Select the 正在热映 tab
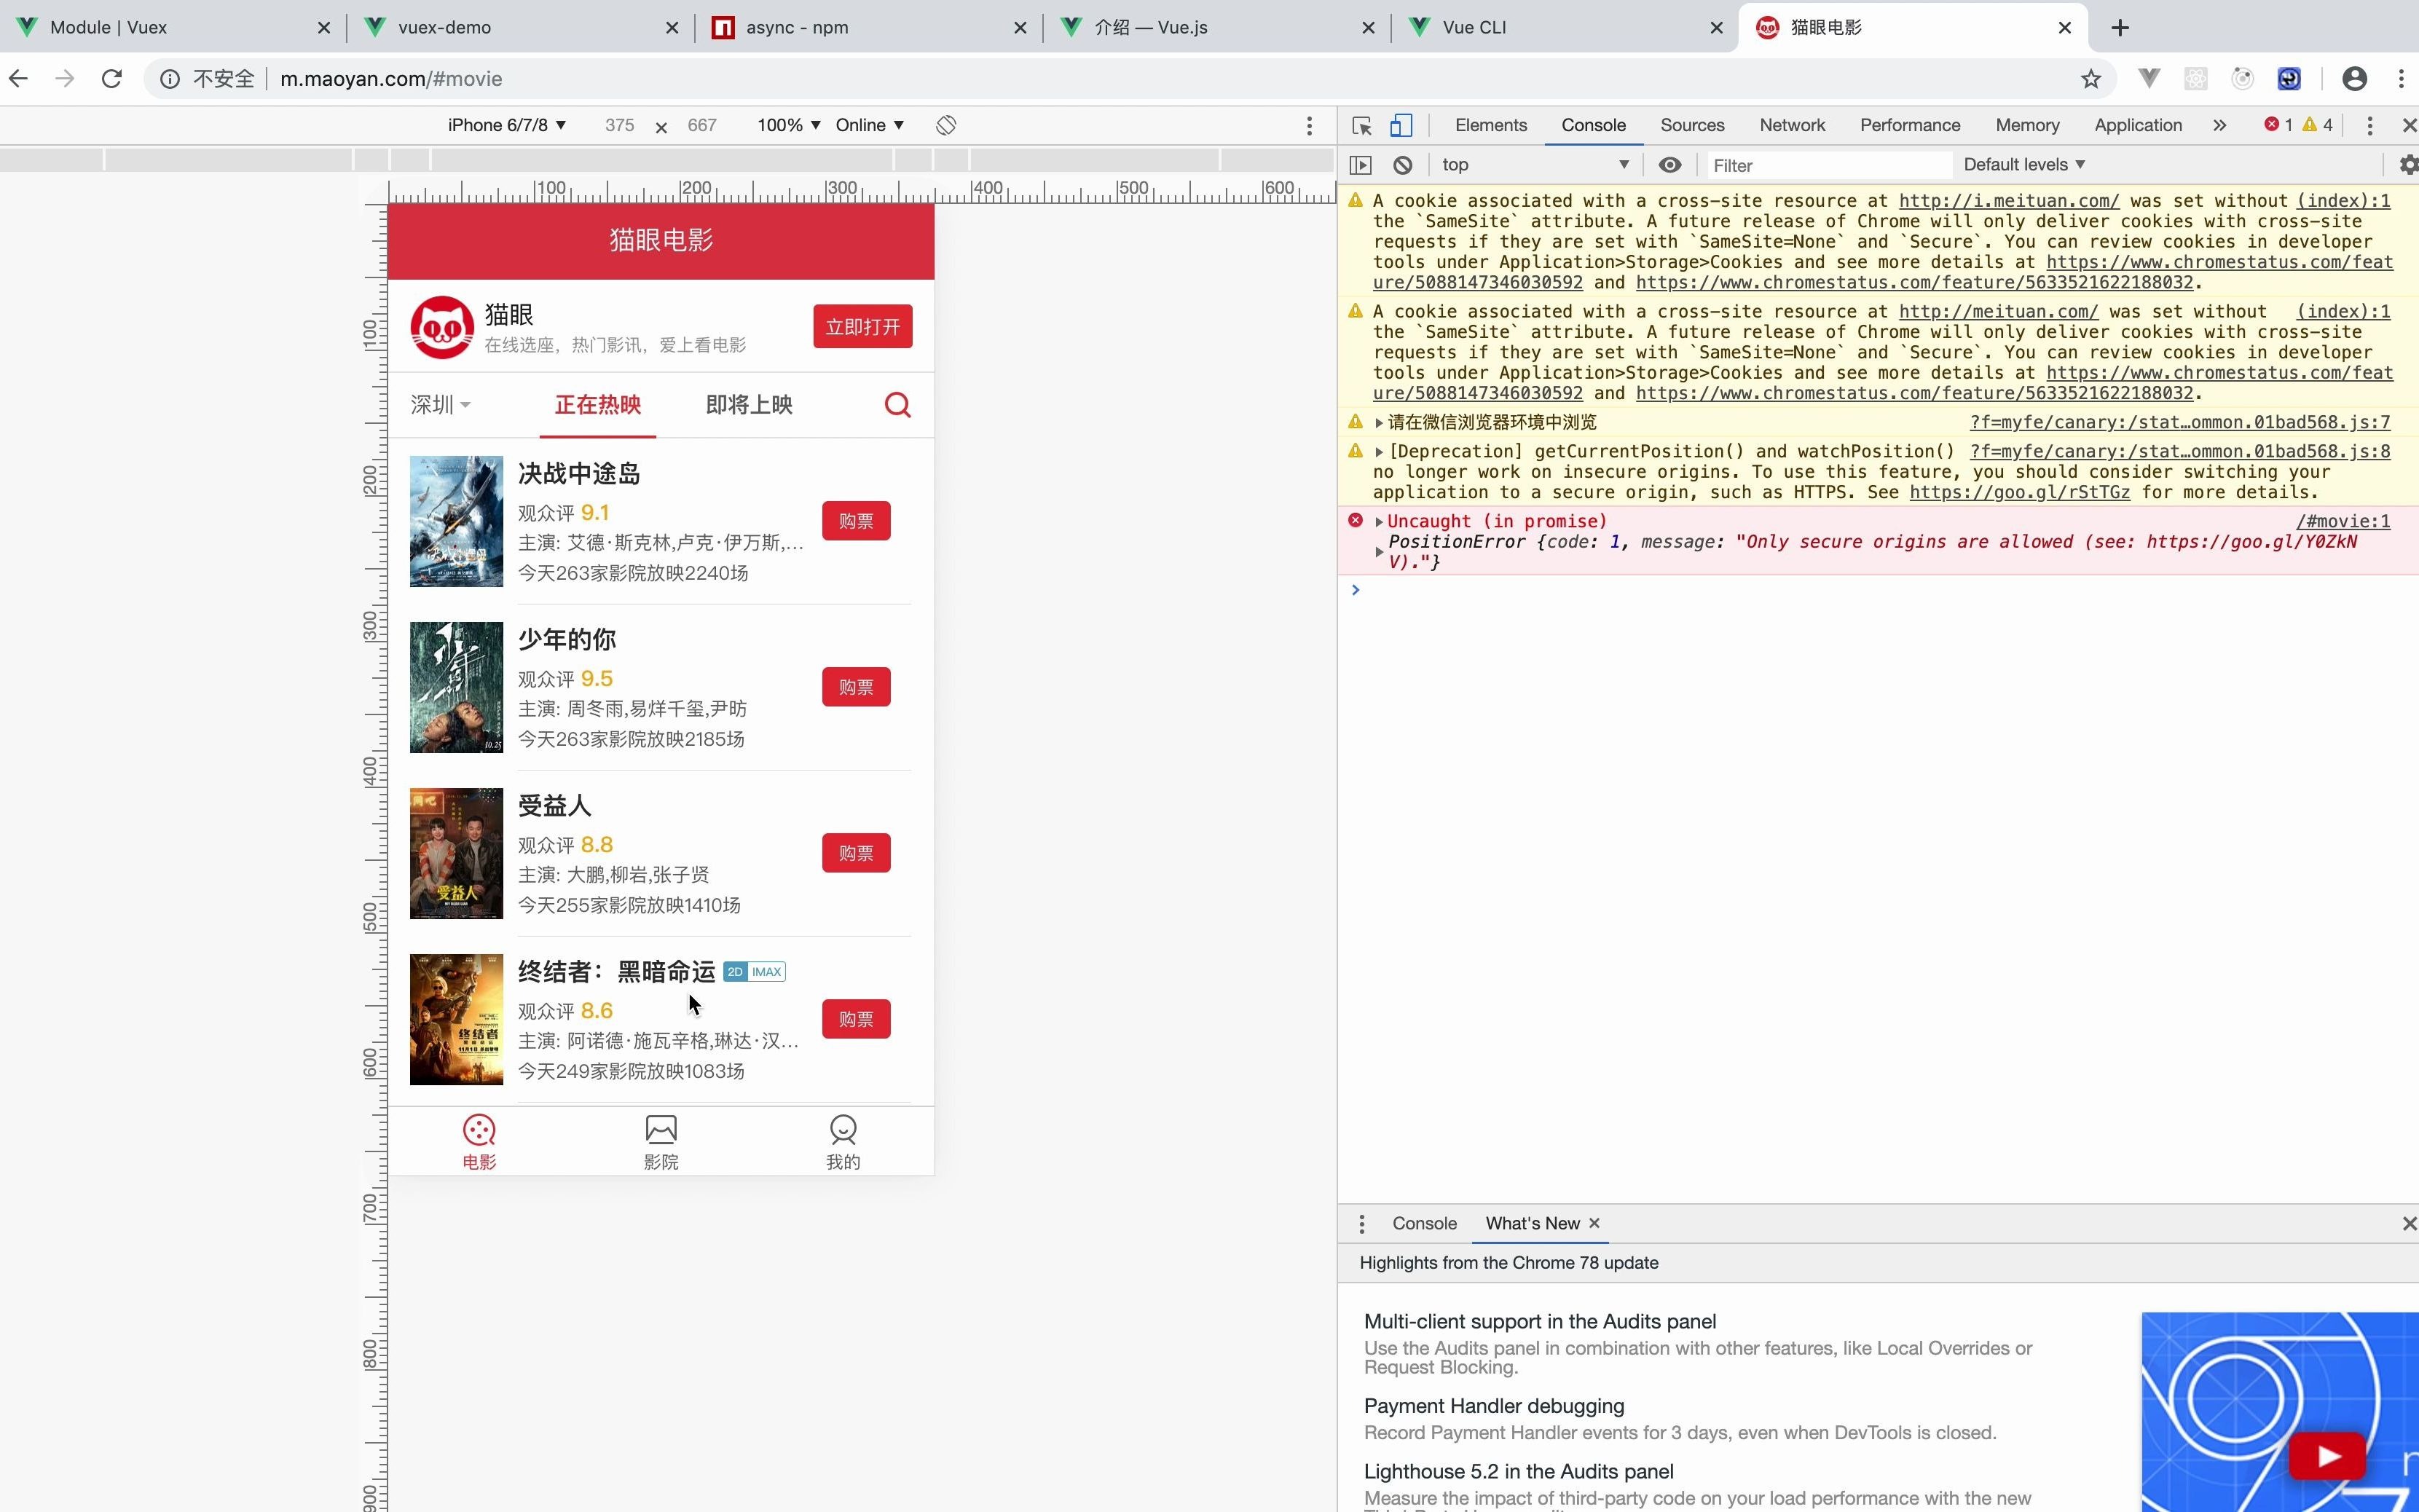 tap(597, 404)
